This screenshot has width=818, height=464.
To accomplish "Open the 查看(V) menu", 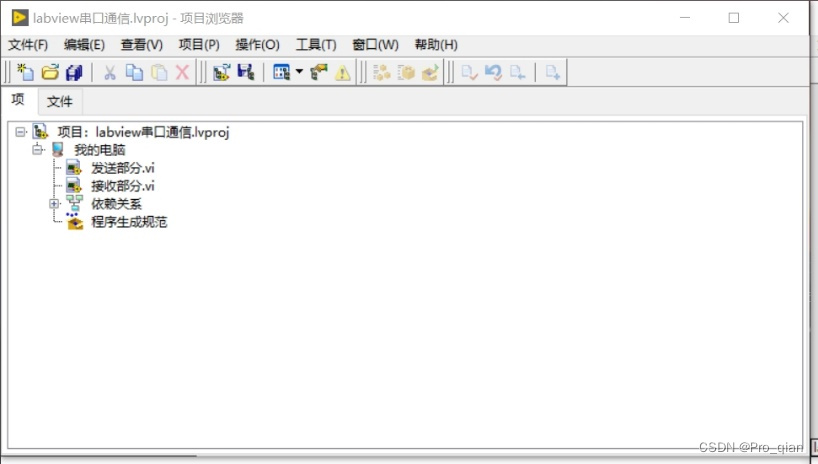I will tap(142, 45).
